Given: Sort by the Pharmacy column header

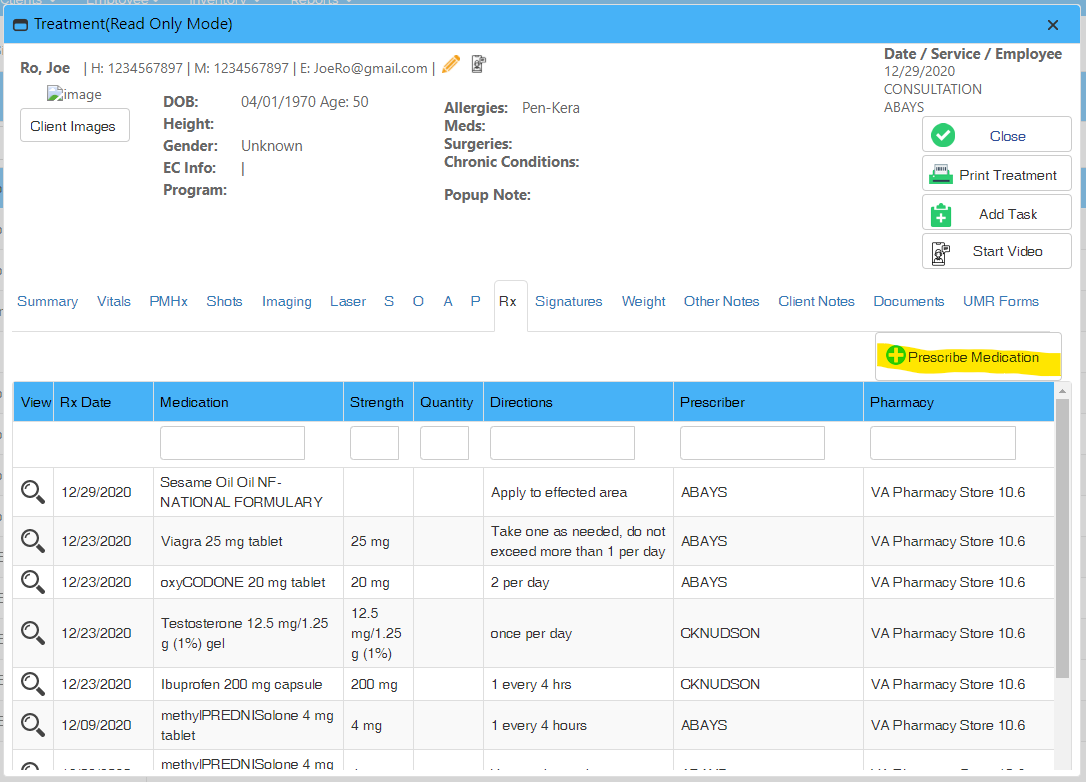Looking at the screenshot, I should pyautogui.click(x=959, y=402).
